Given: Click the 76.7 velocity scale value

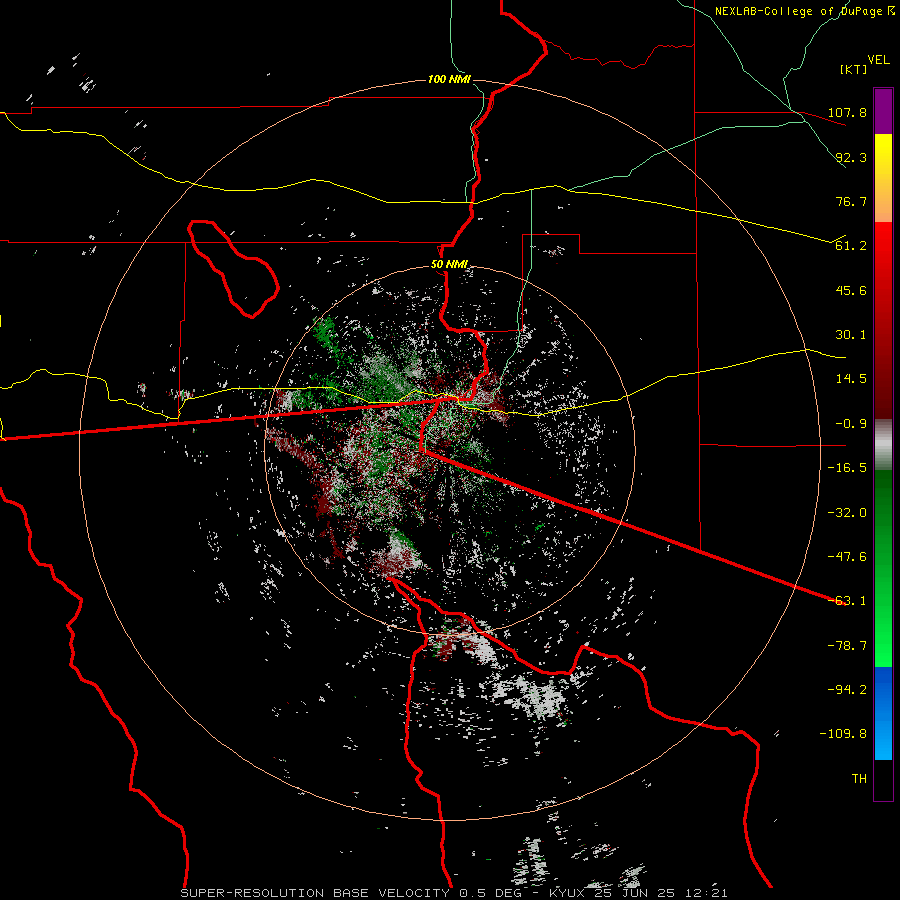Looking at the screenshot, I should (851, 201).
